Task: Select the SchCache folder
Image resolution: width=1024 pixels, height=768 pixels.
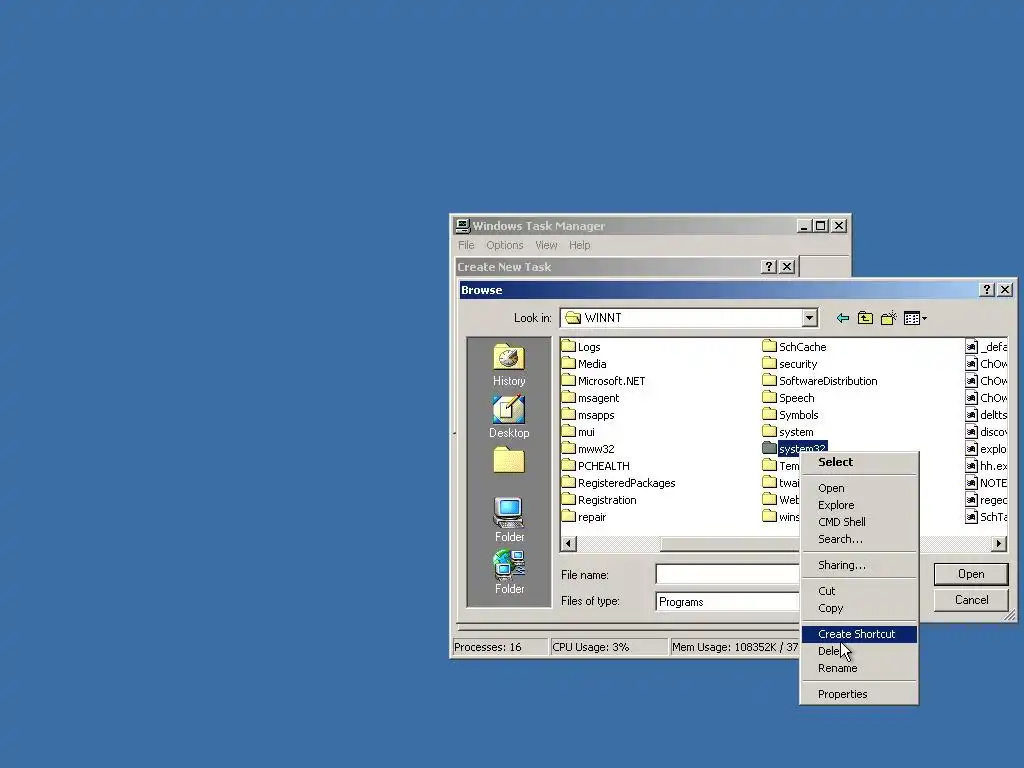Action: click(795, 347)
